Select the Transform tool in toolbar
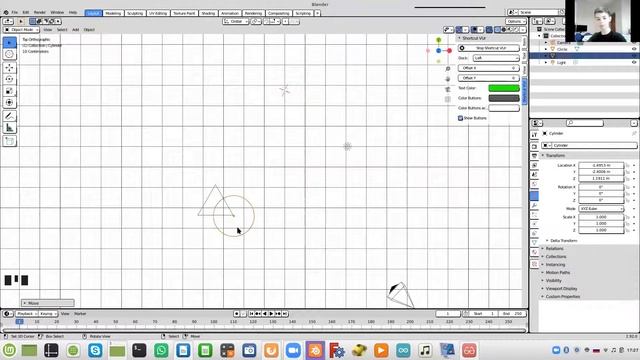 click(9, 102)
